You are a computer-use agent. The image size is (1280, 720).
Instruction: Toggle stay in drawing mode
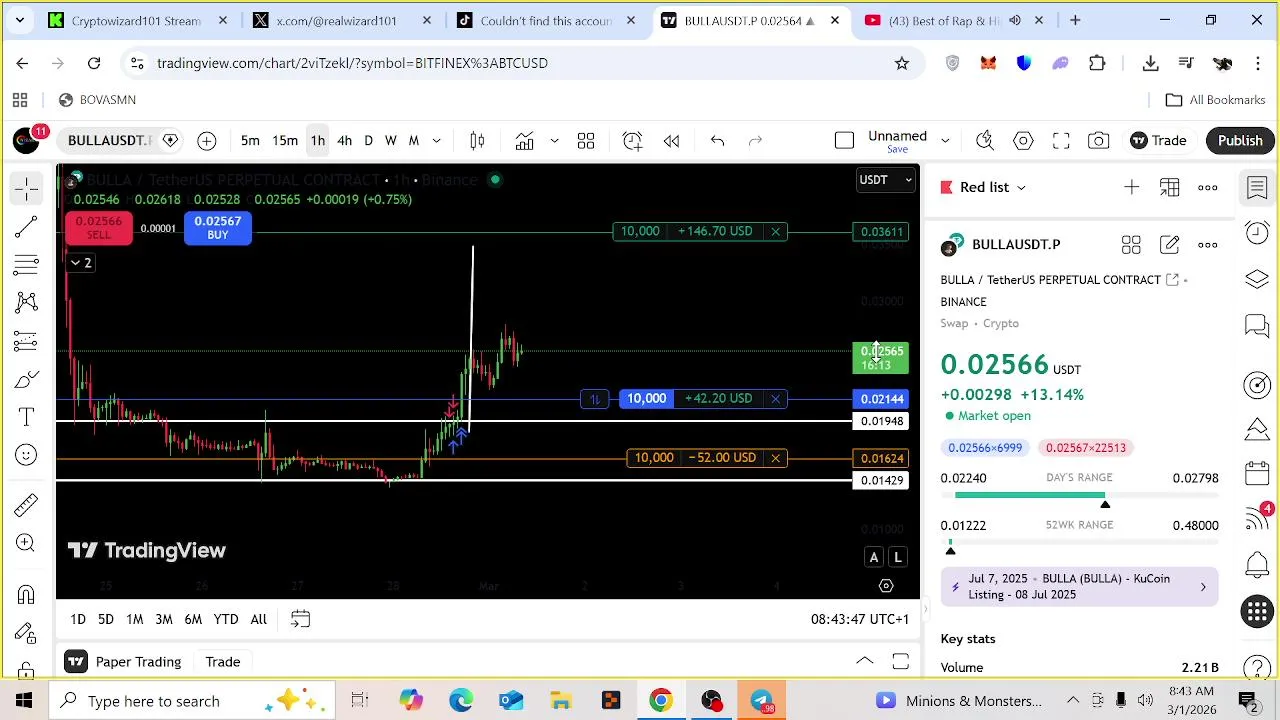point(27,633)
